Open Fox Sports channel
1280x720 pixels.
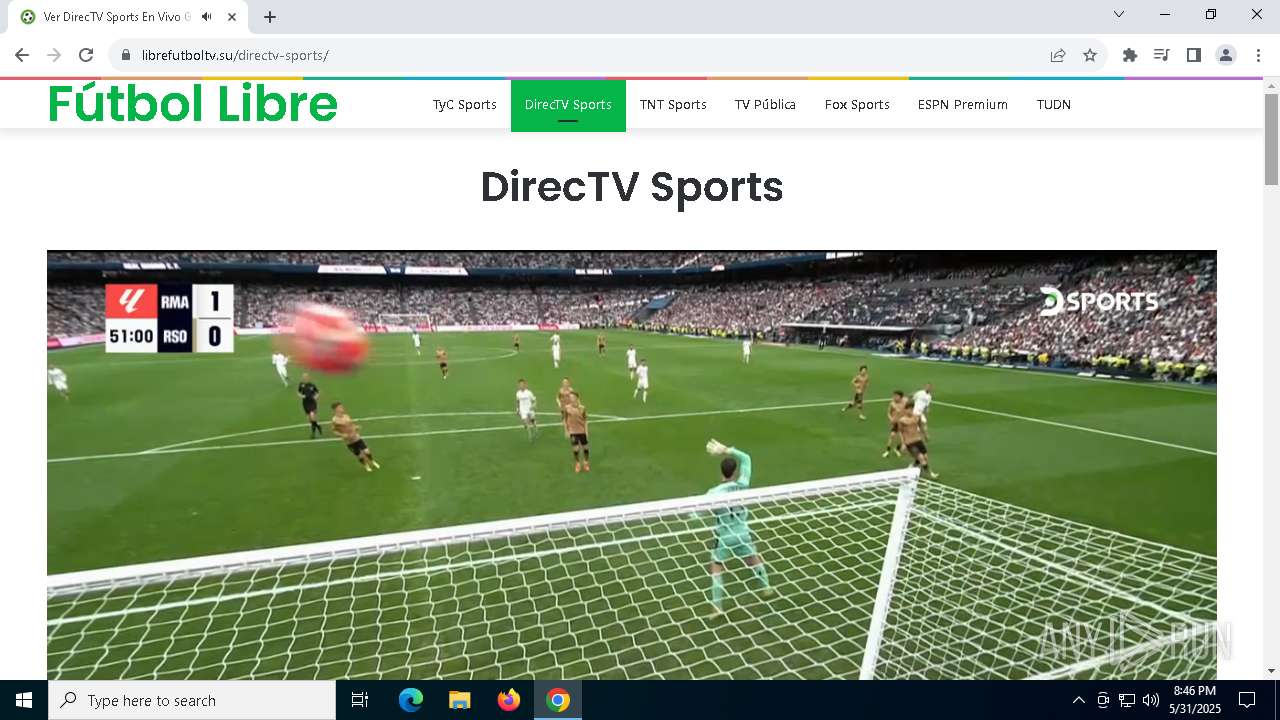pos(857,105)
